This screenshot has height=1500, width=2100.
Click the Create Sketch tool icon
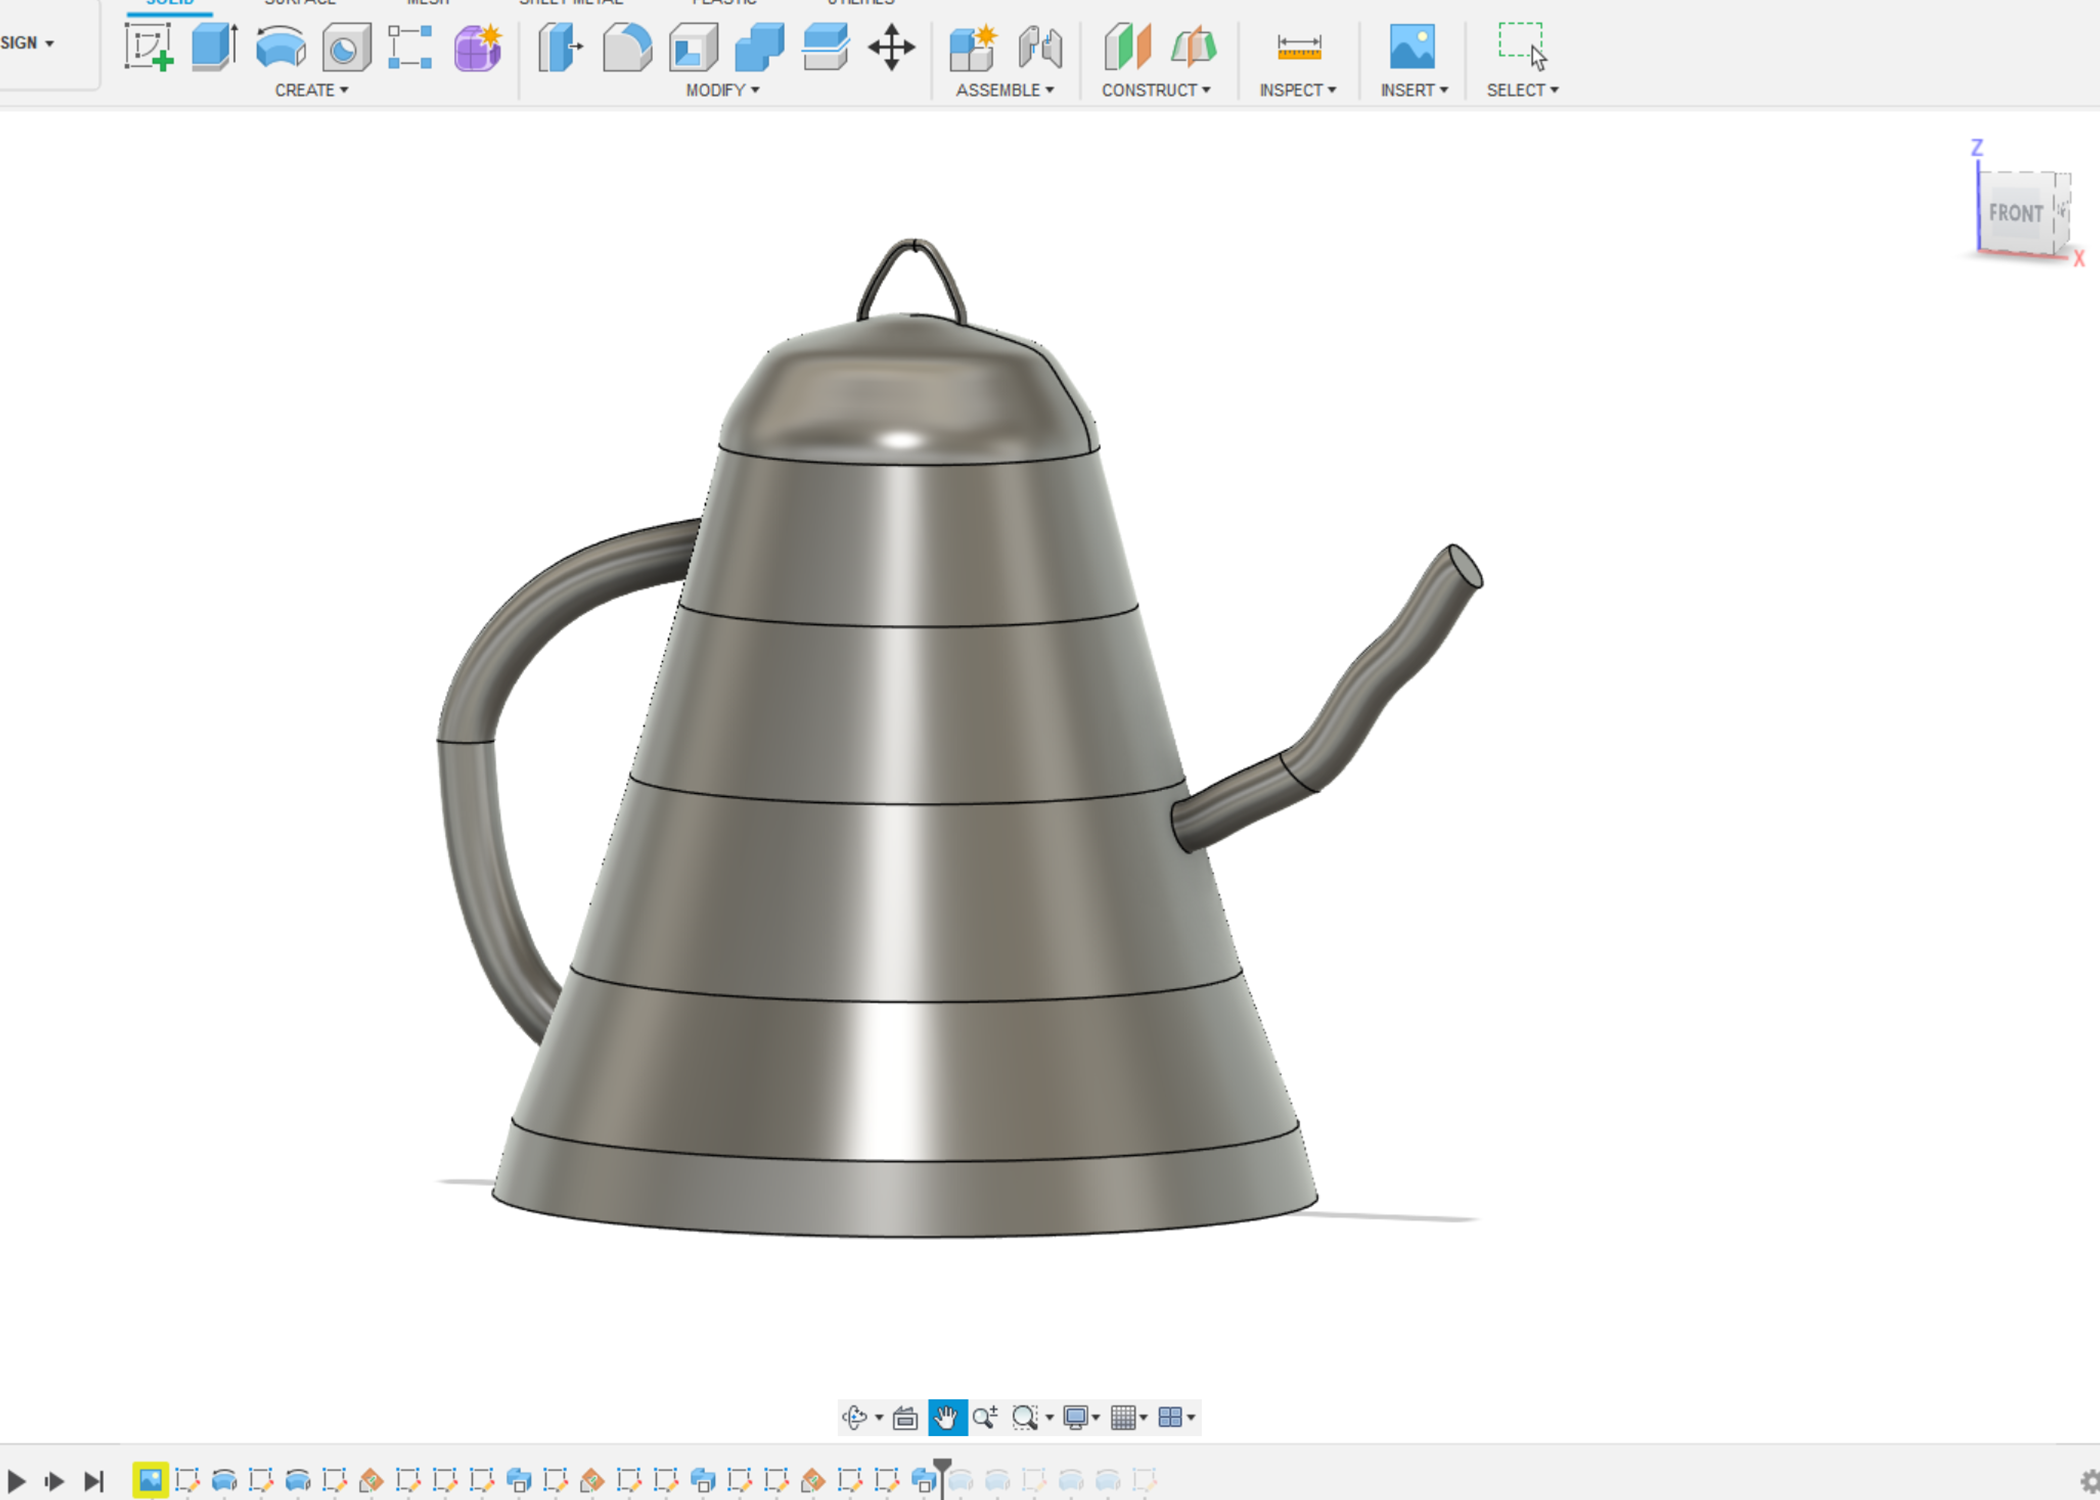(148, 47)
